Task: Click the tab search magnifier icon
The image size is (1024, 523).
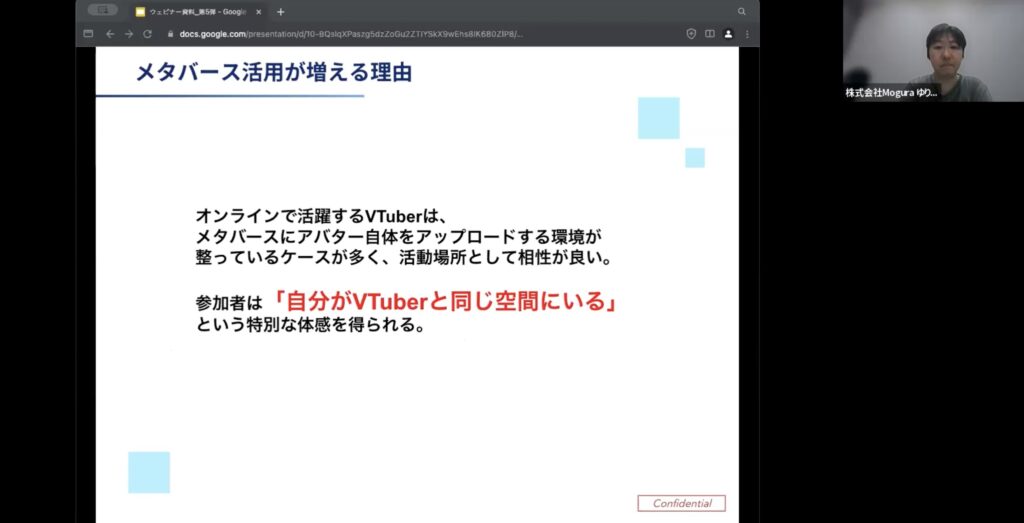Action: [741, 12]
